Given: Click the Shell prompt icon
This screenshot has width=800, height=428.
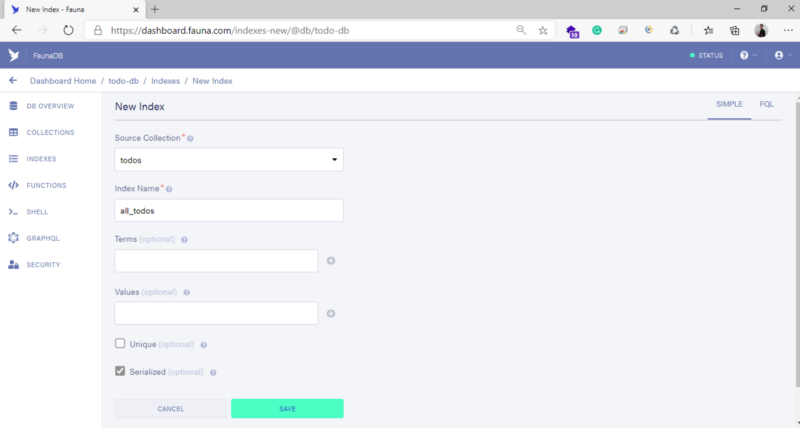Looking at the screenshot, I should [x=14, y=212].
